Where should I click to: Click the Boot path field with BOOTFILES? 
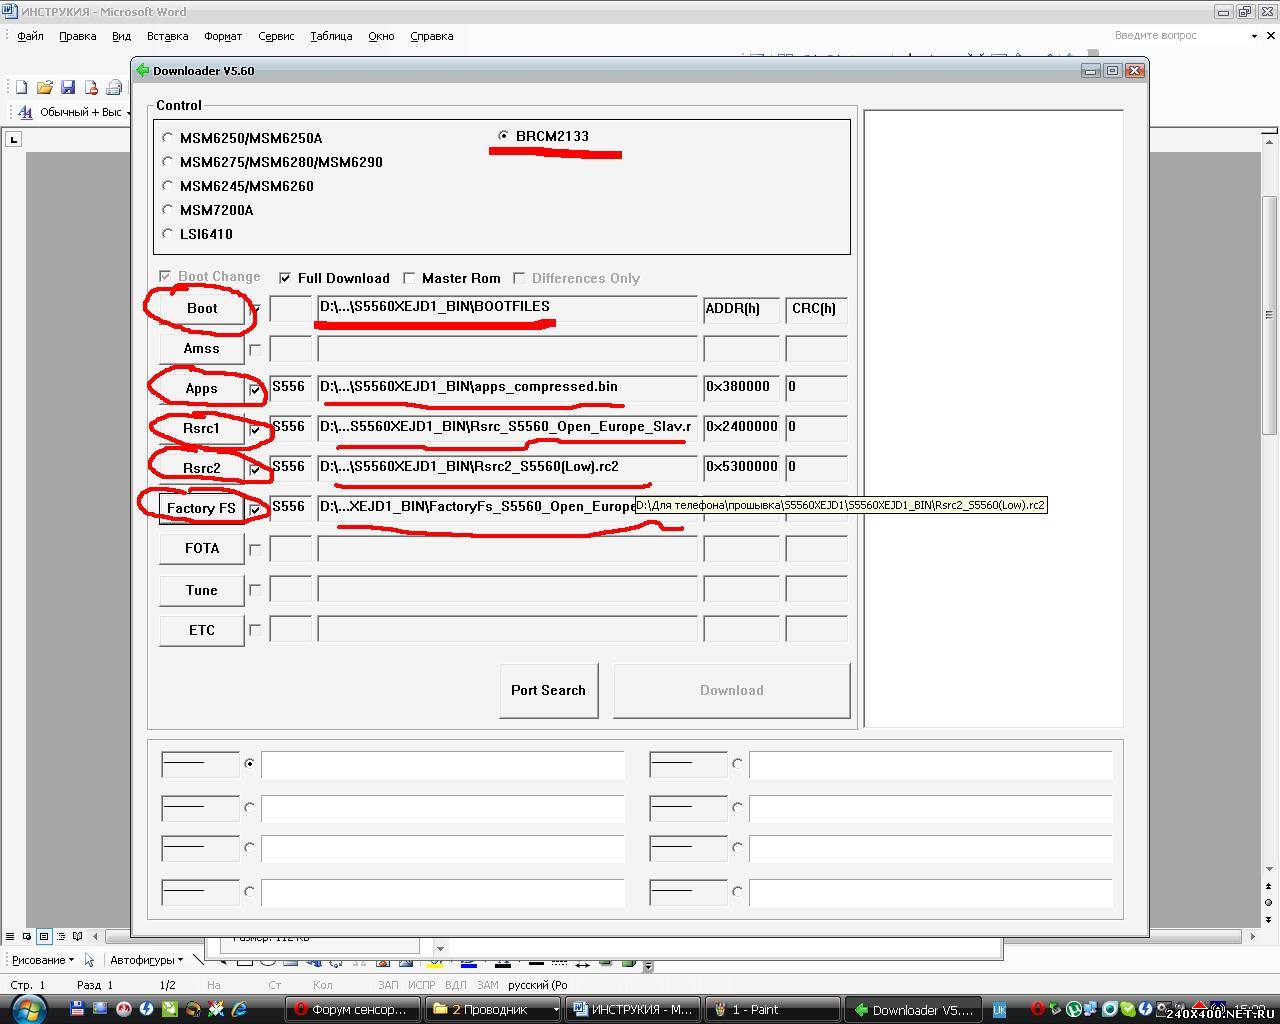point(507,308)
